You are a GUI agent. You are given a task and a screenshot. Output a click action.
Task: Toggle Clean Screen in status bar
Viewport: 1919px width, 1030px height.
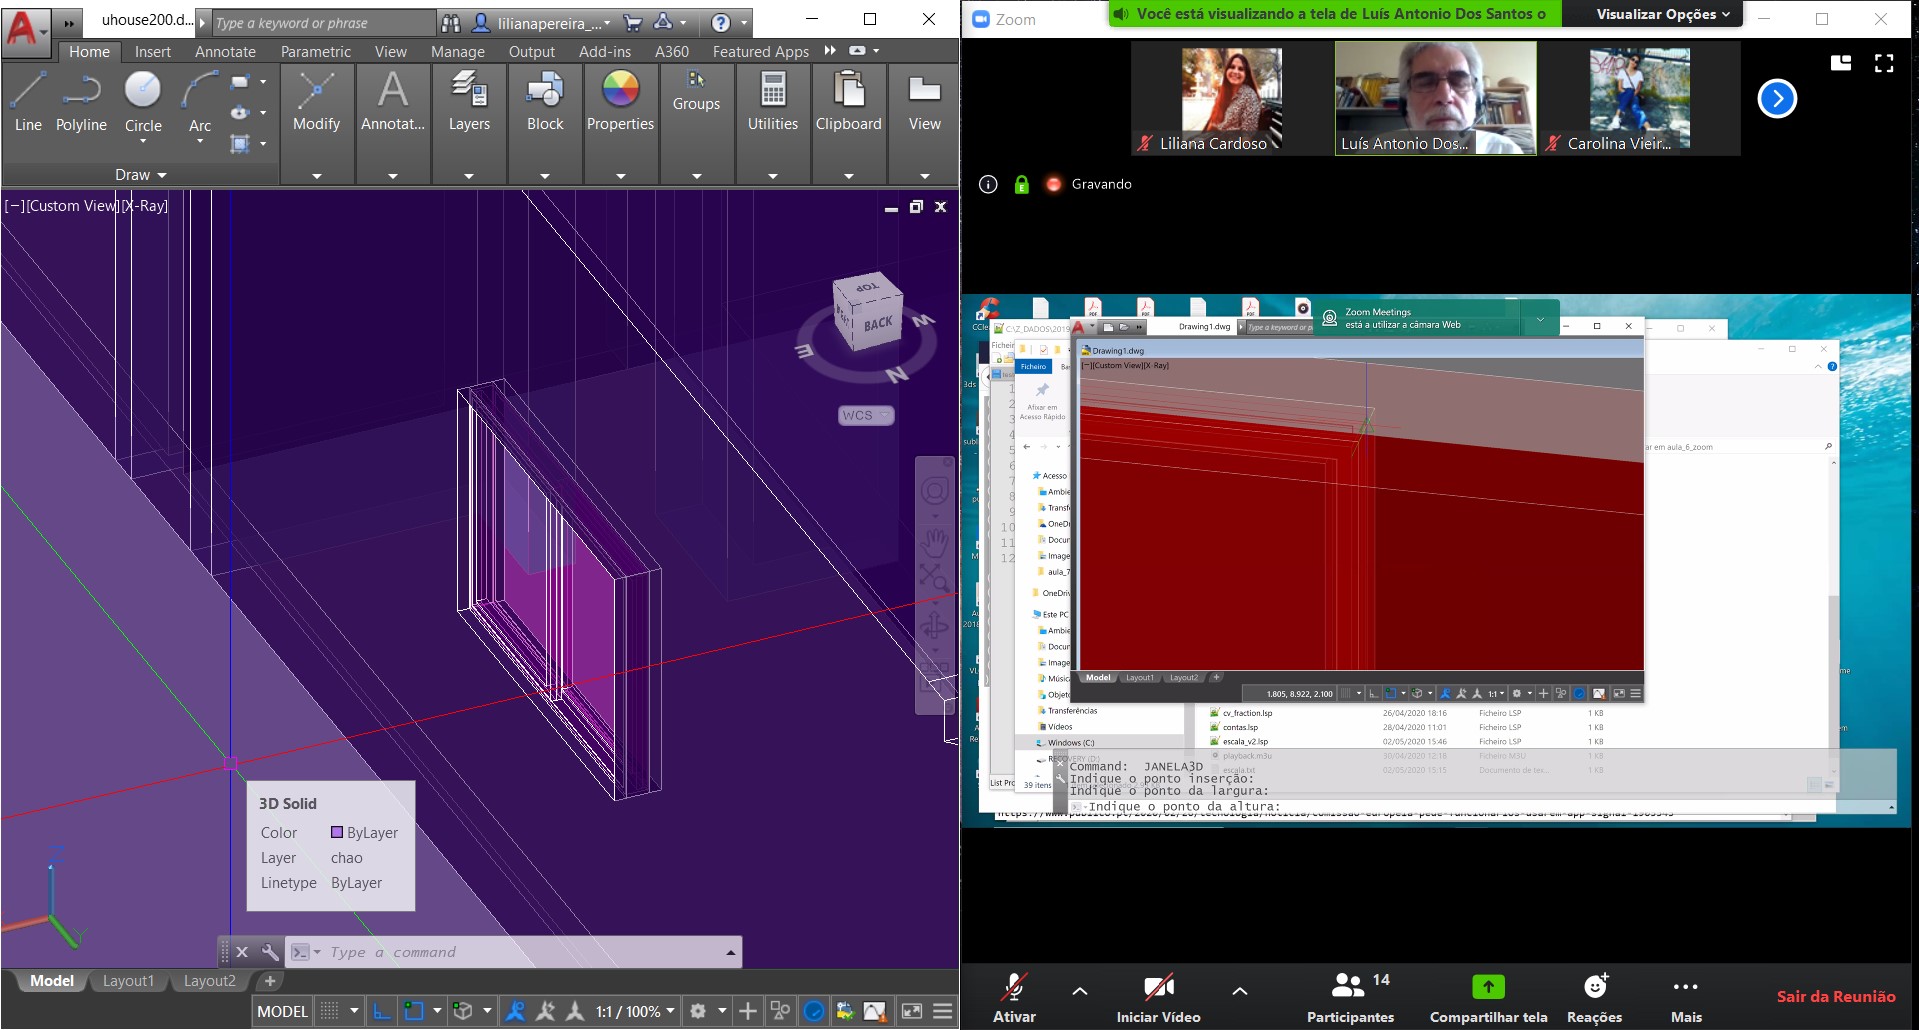911,1011
